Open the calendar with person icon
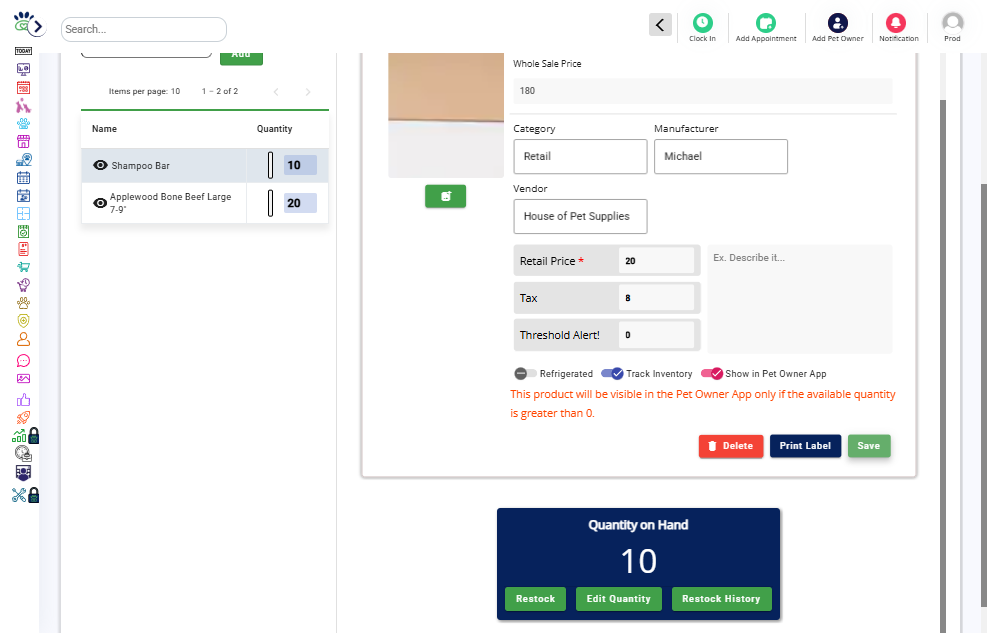Screen dimensions: 987x633 23,196
